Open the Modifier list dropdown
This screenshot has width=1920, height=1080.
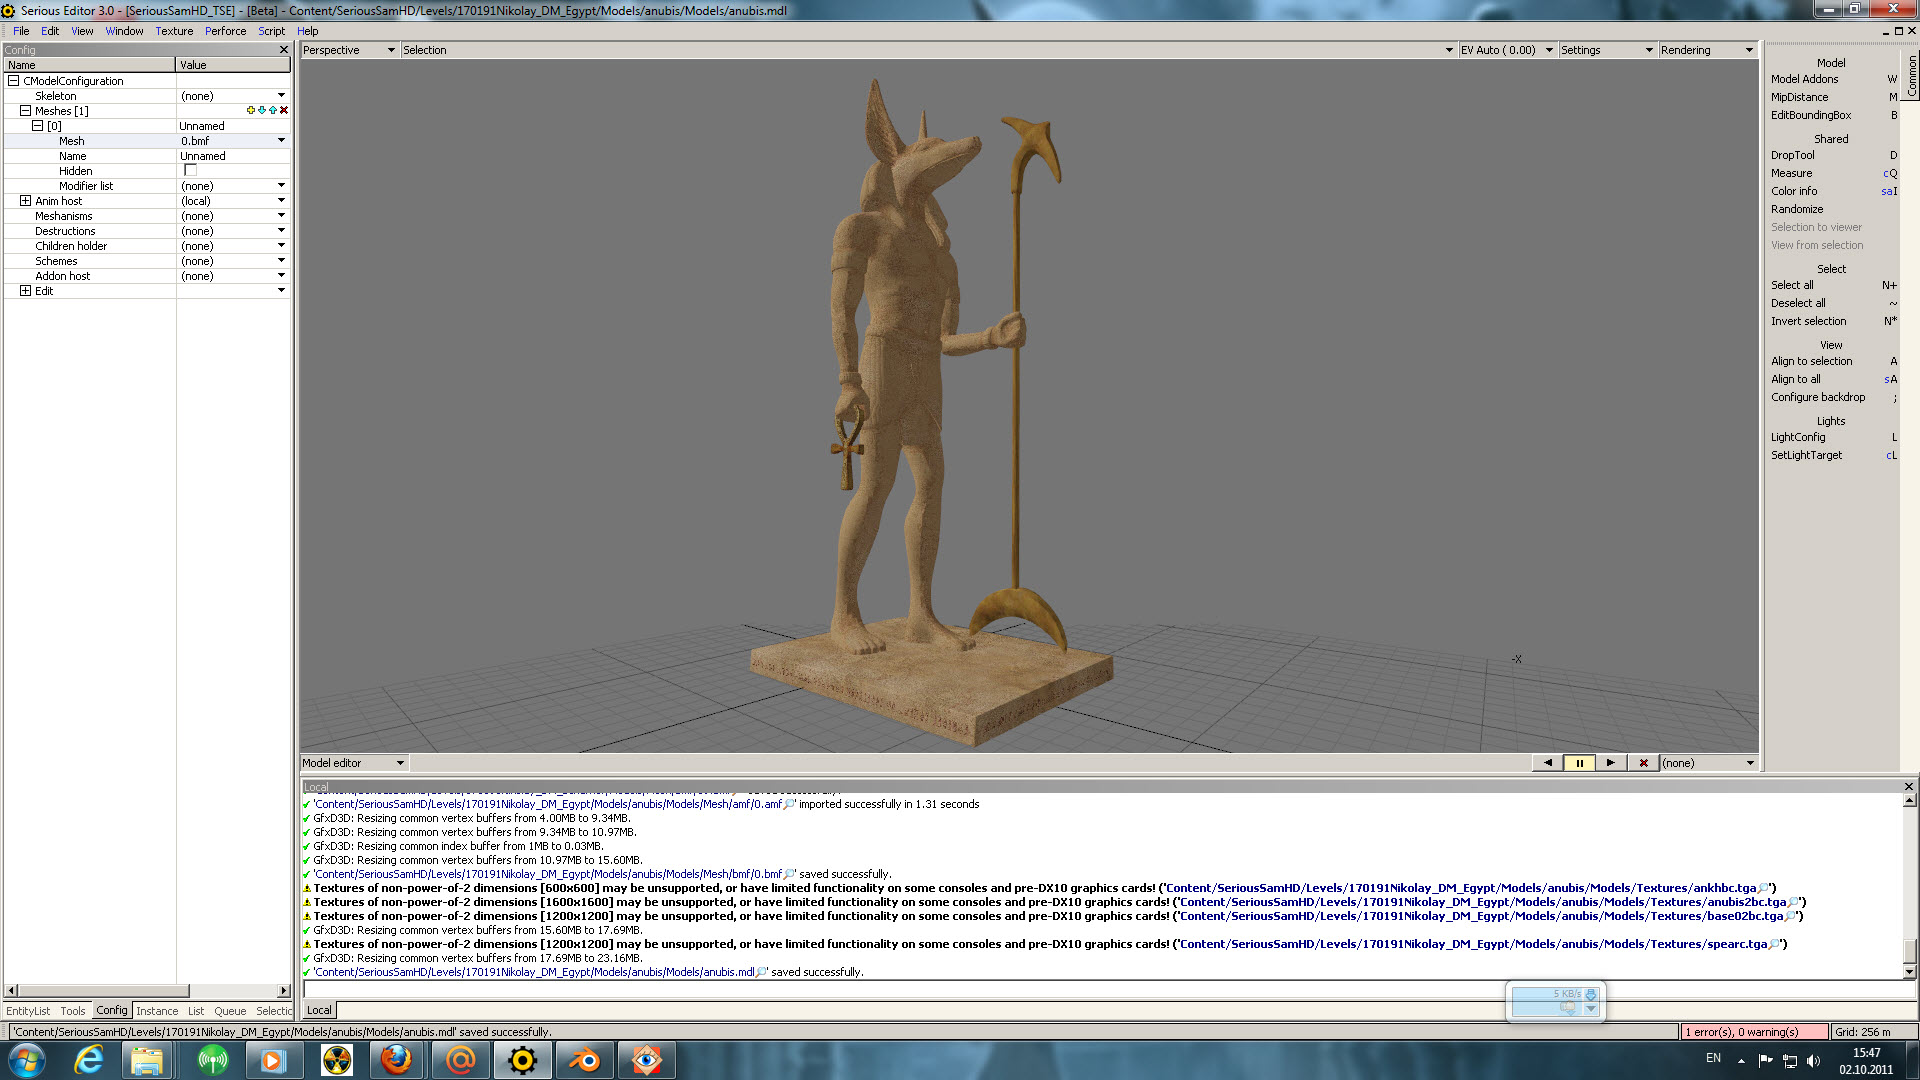pos(281,186)
